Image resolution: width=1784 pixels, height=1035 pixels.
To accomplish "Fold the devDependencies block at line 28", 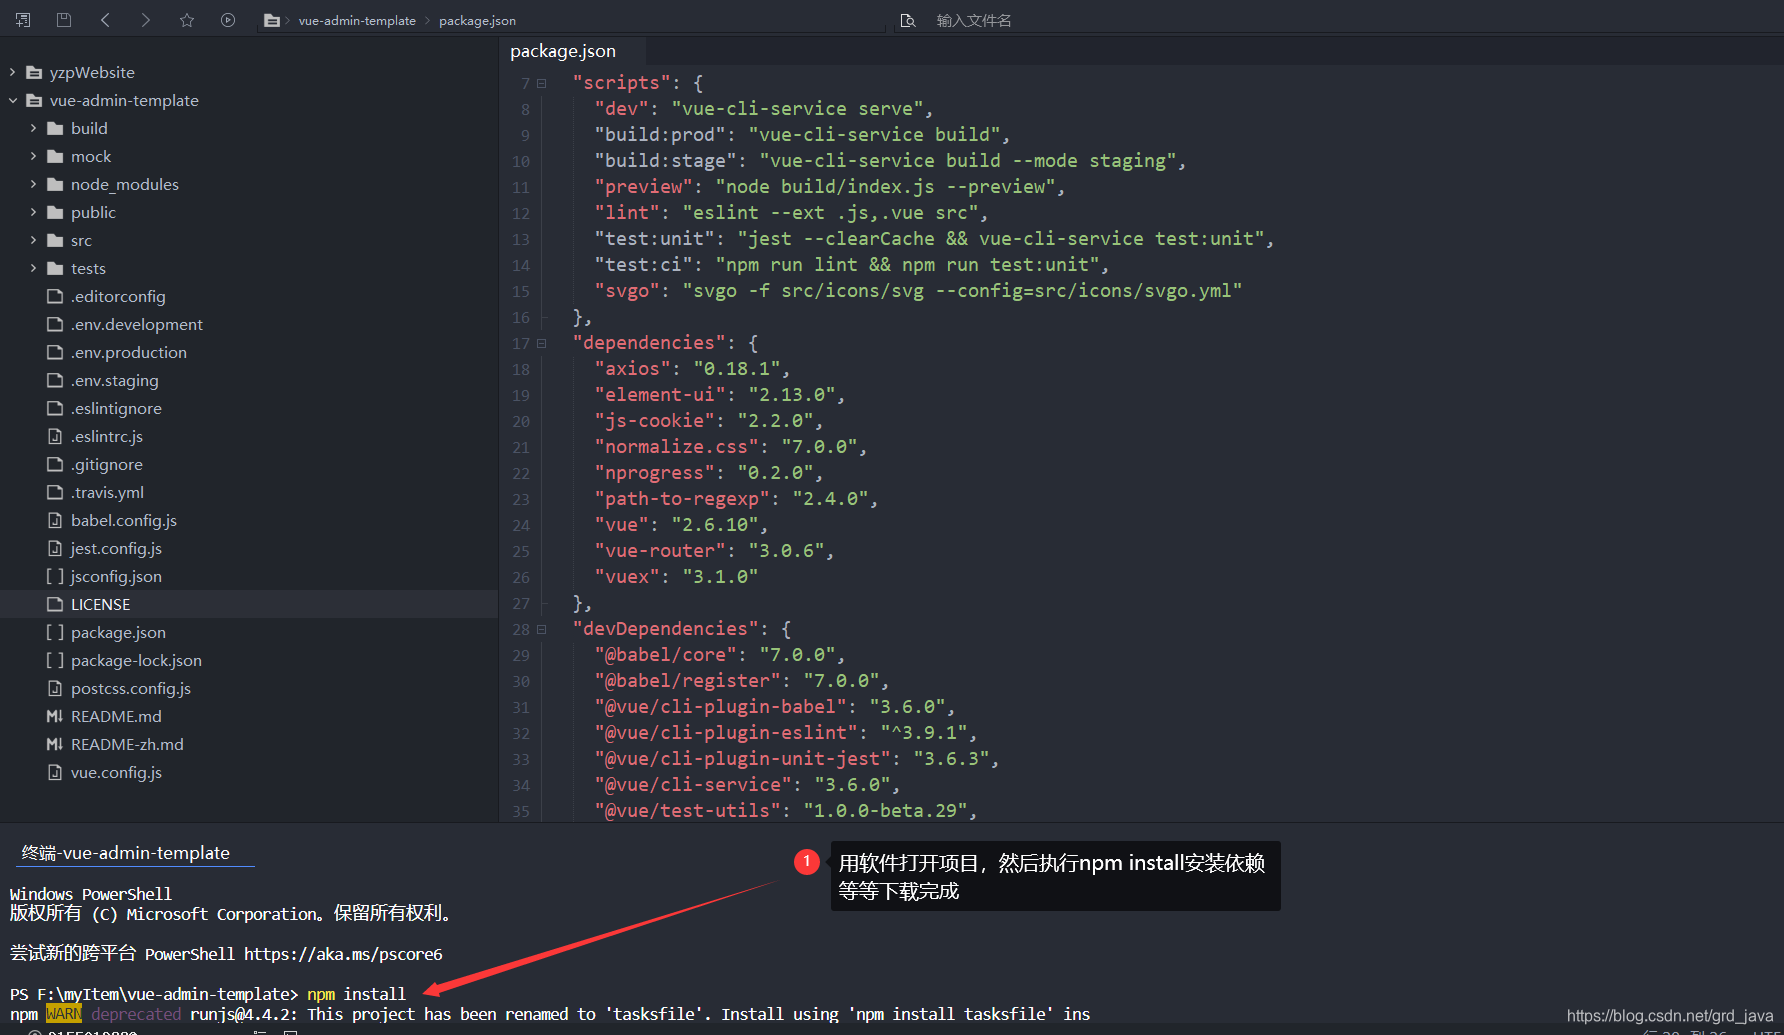I will [x=542, y=629].
